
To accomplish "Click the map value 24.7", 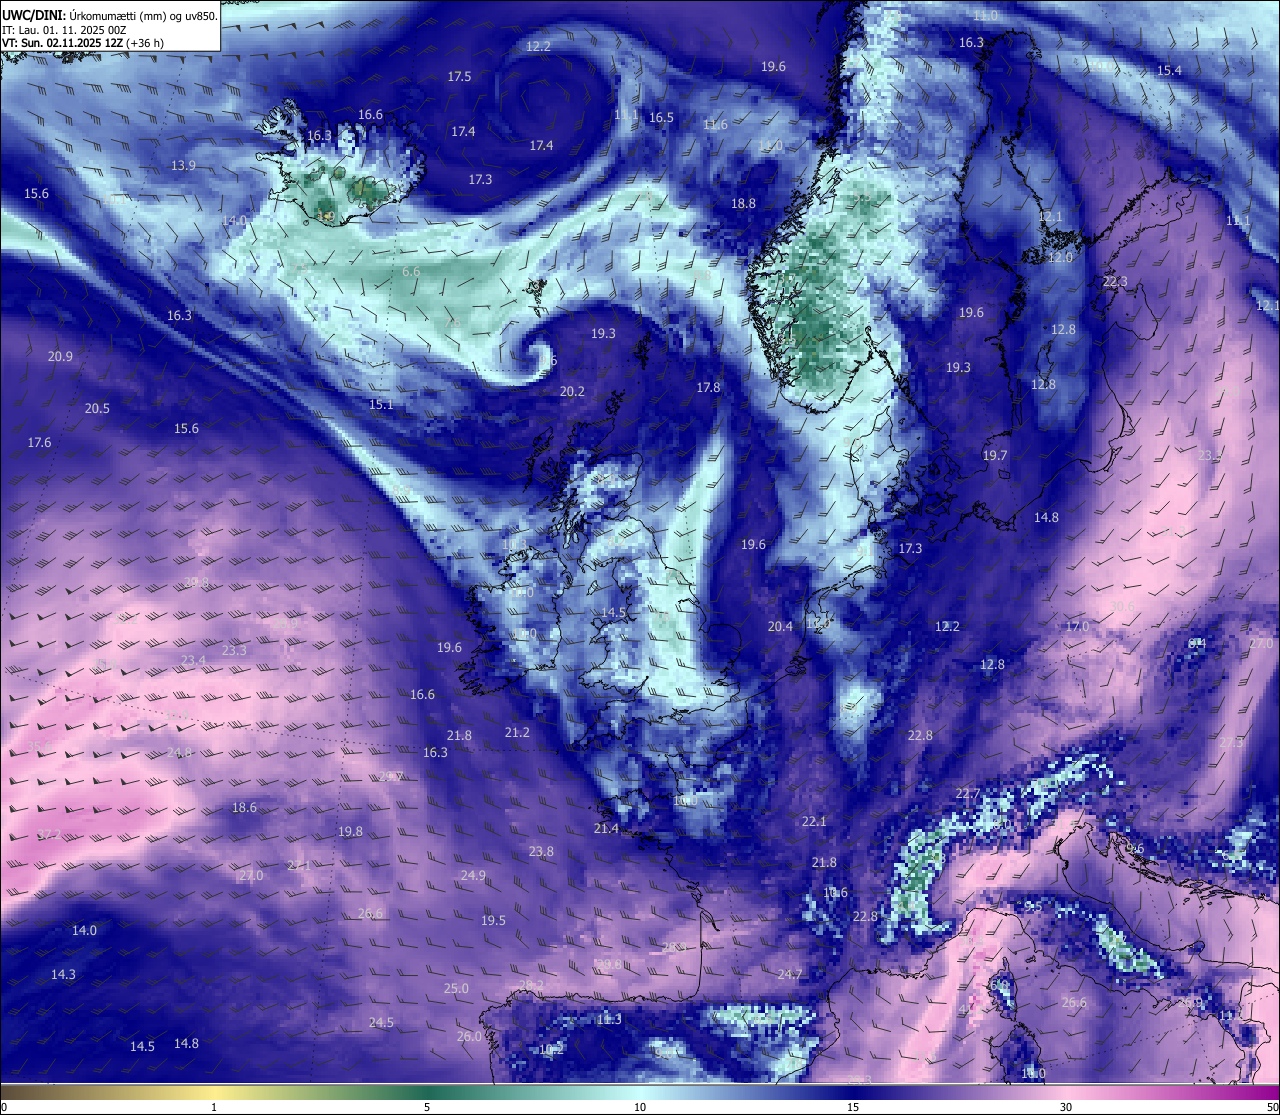I will (790, 975).
